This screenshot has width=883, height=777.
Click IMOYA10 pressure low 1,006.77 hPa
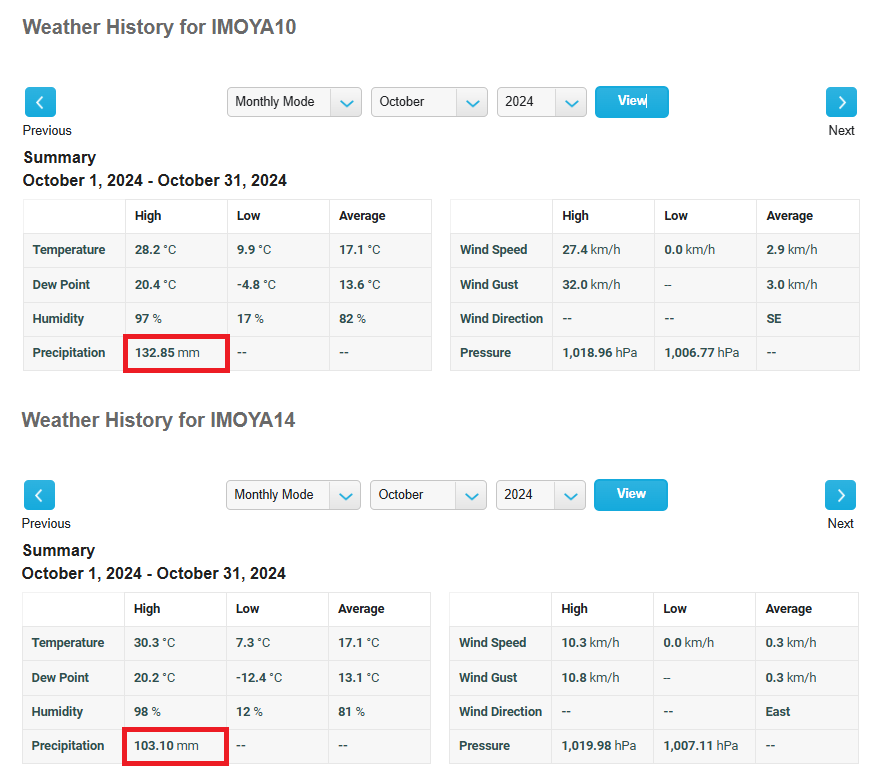point(702,353)
